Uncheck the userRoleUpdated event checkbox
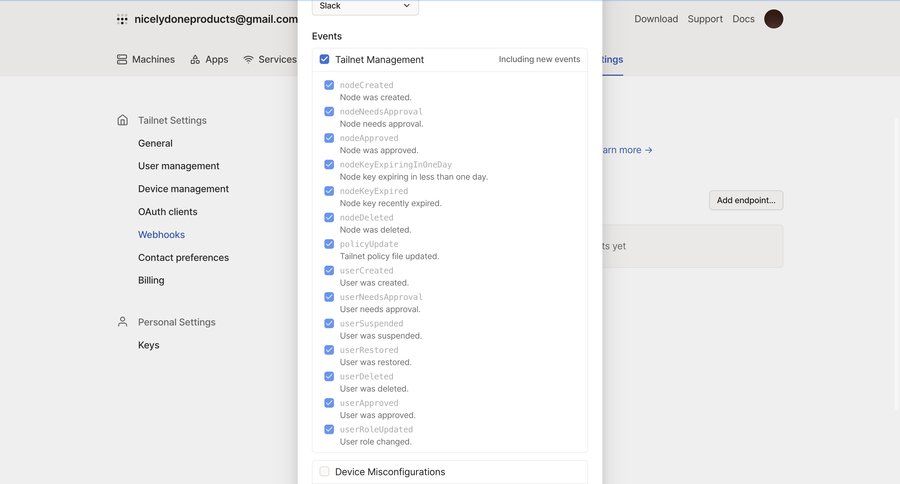This screenshot has height=484, width=900. coord(329,429)
